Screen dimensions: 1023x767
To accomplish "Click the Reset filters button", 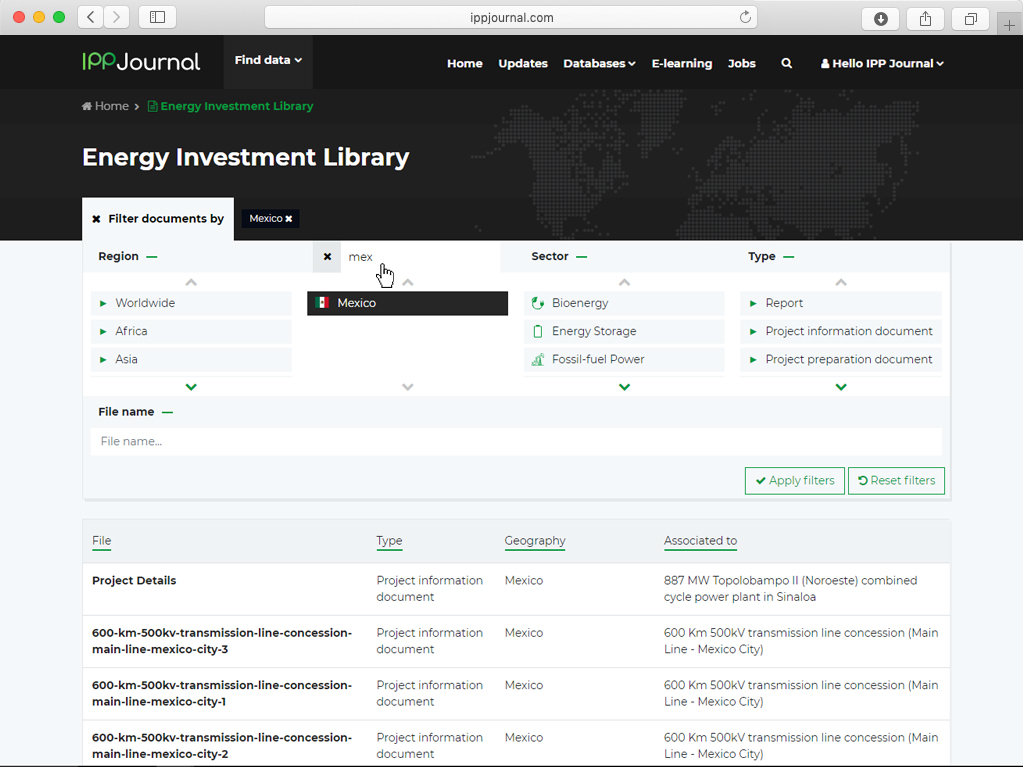I will coord(896,481).
